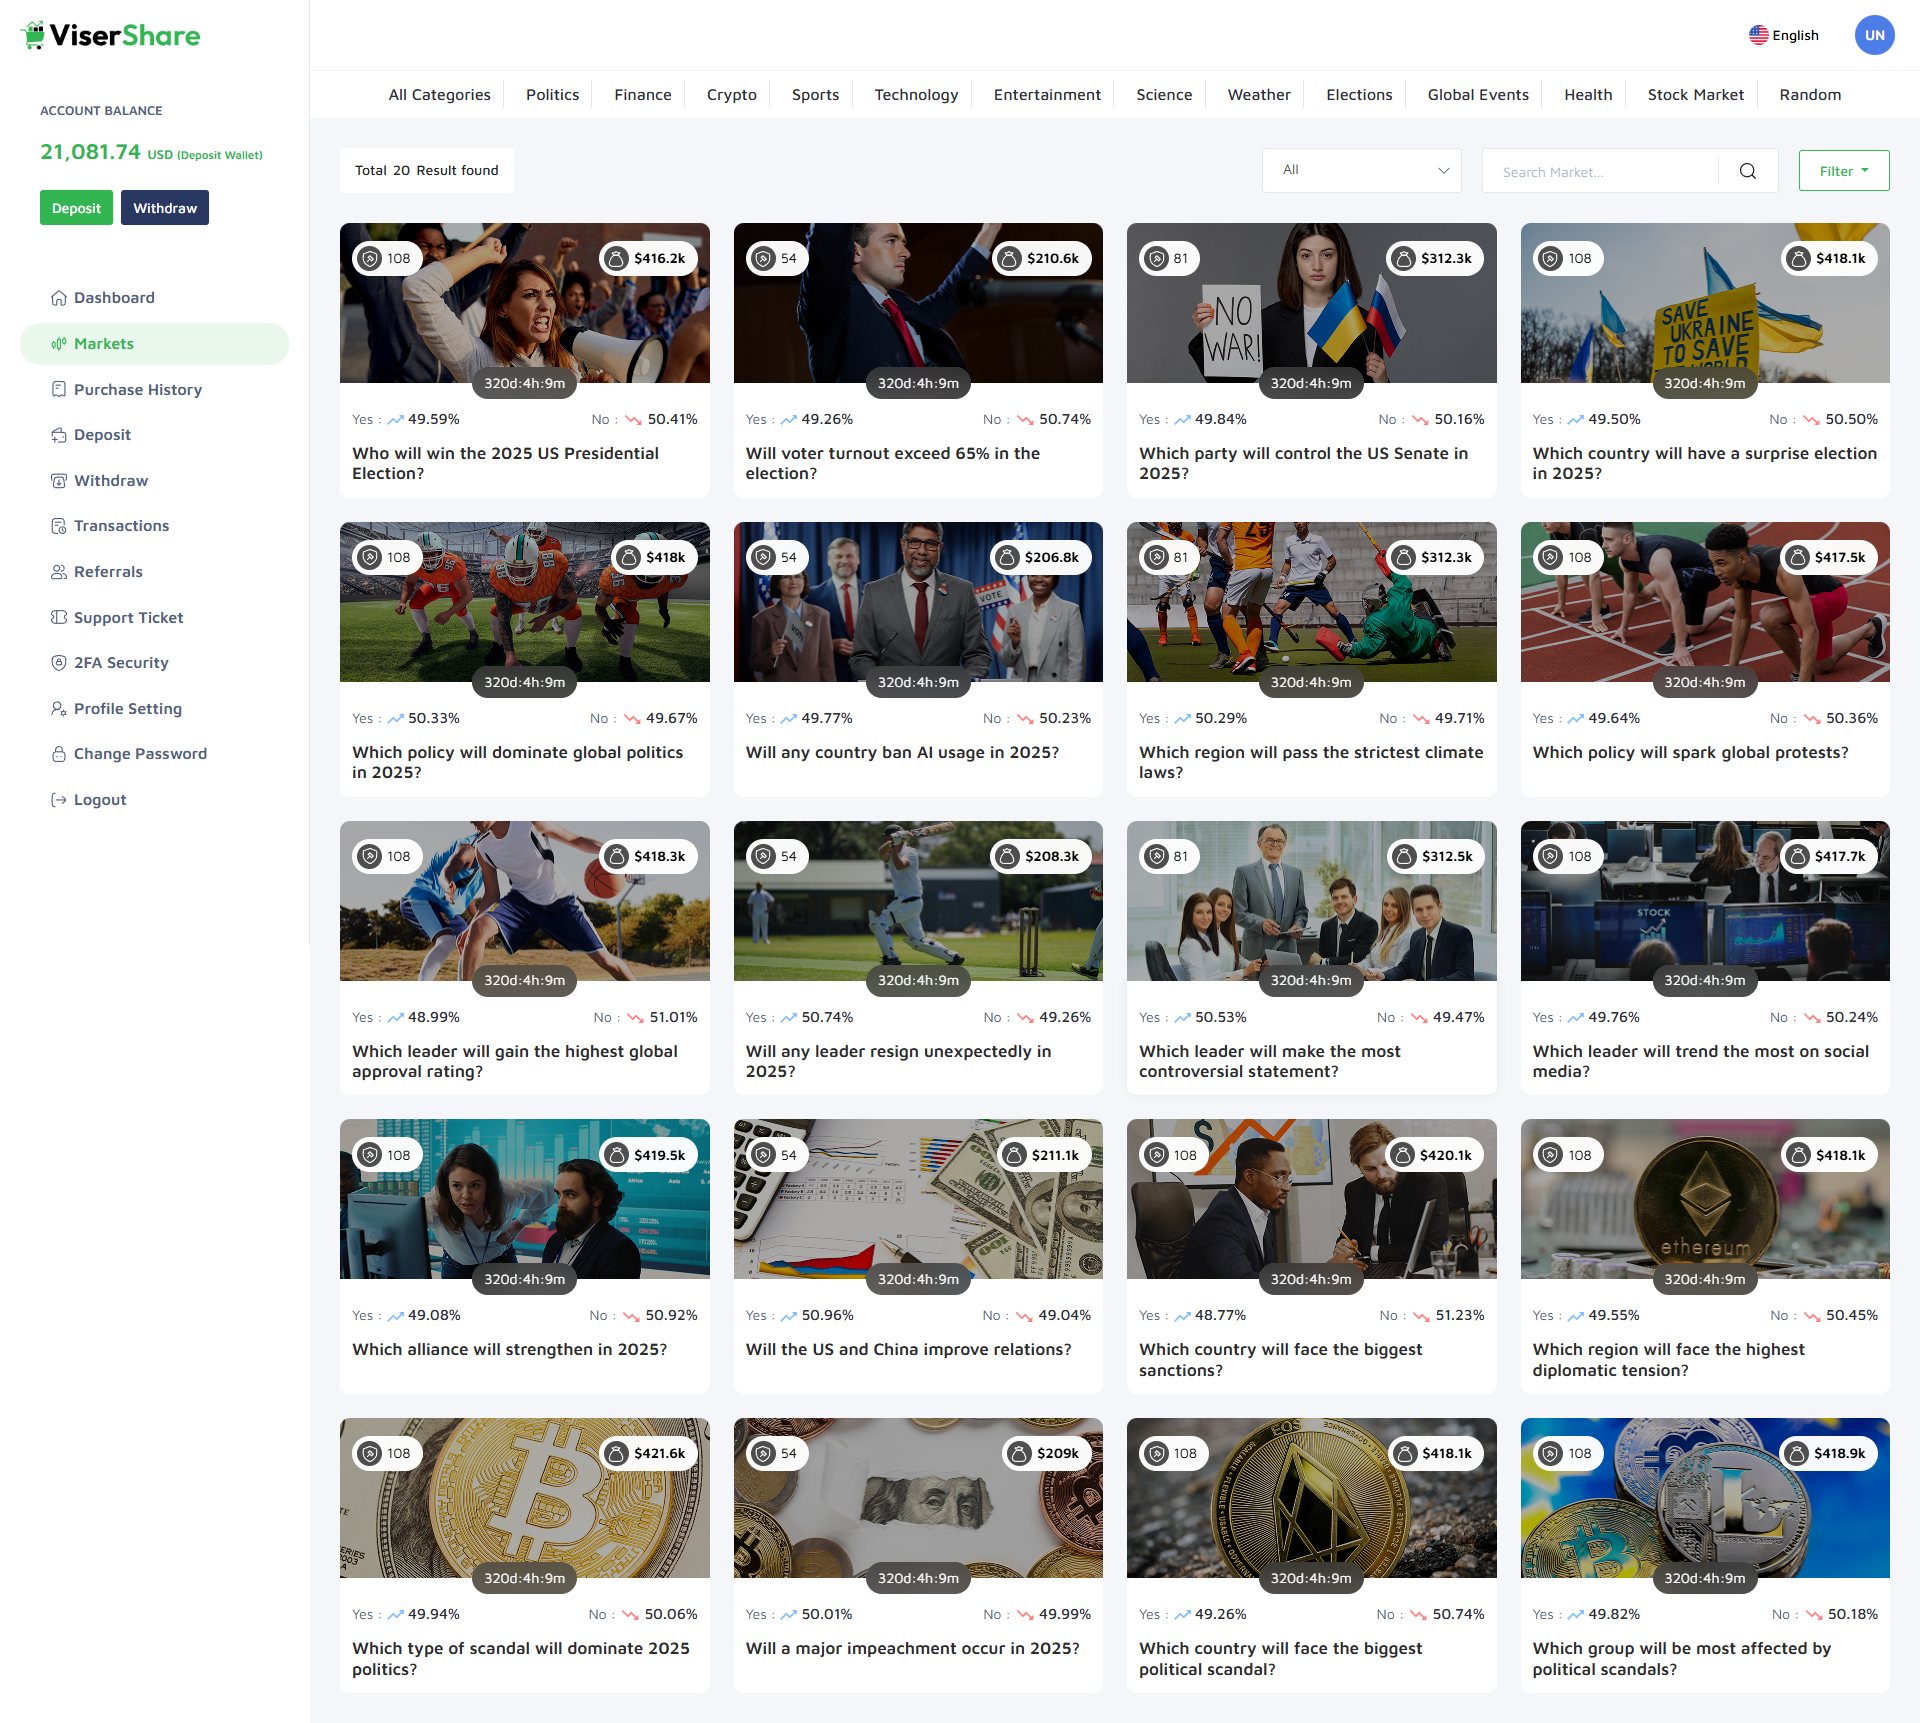Screen dimensions: 1920x1723
Task: Click the search magnifier icon
Action: [x=1747, y=171]
